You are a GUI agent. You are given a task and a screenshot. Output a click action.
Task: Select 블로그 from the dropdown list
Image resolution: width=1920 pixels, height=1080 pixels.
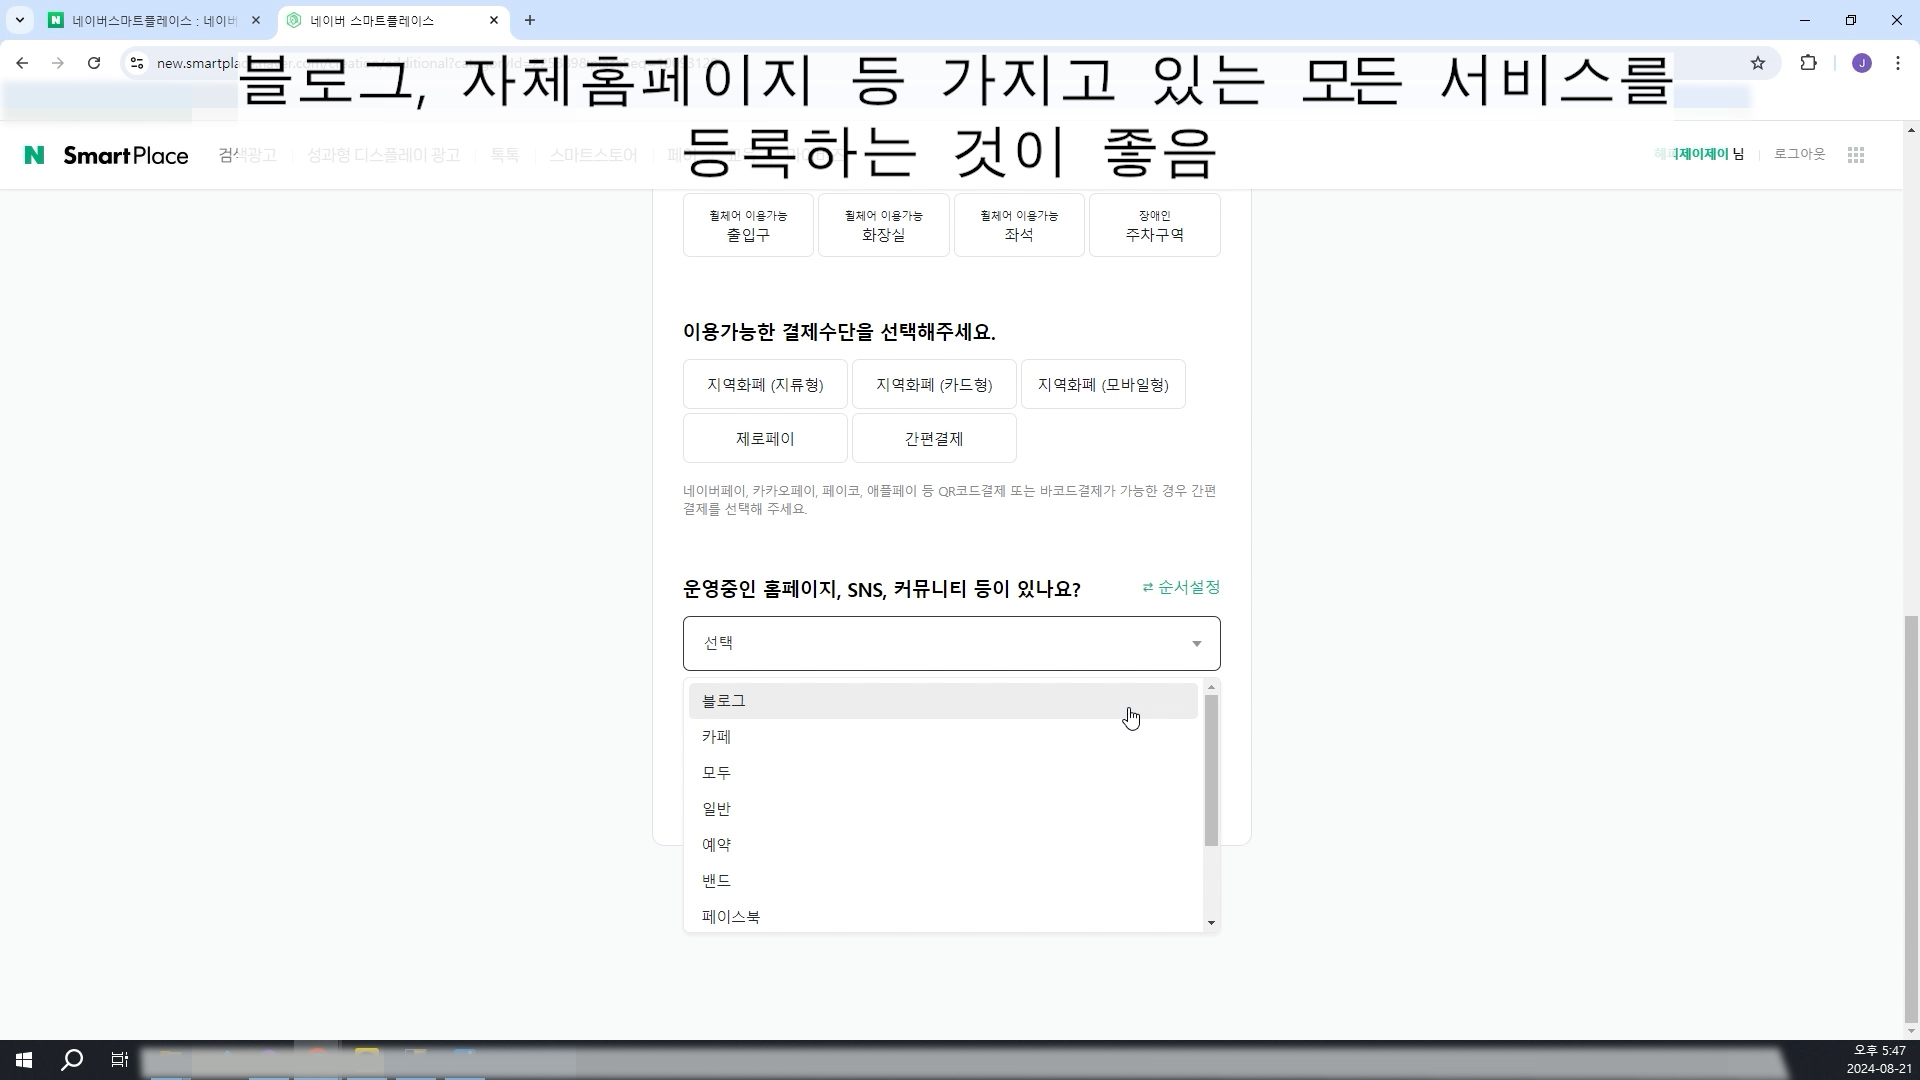pyautogui.click(x=724, y=701)
